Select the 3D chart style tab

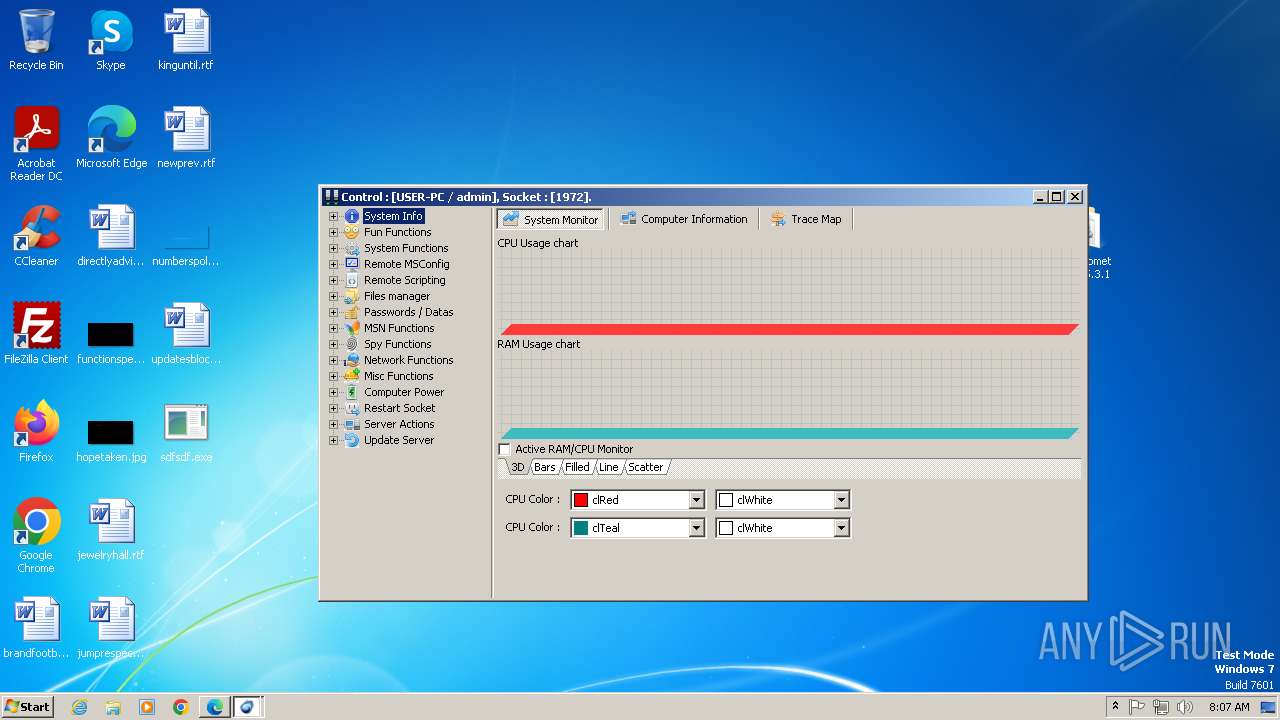pos(517,467)
